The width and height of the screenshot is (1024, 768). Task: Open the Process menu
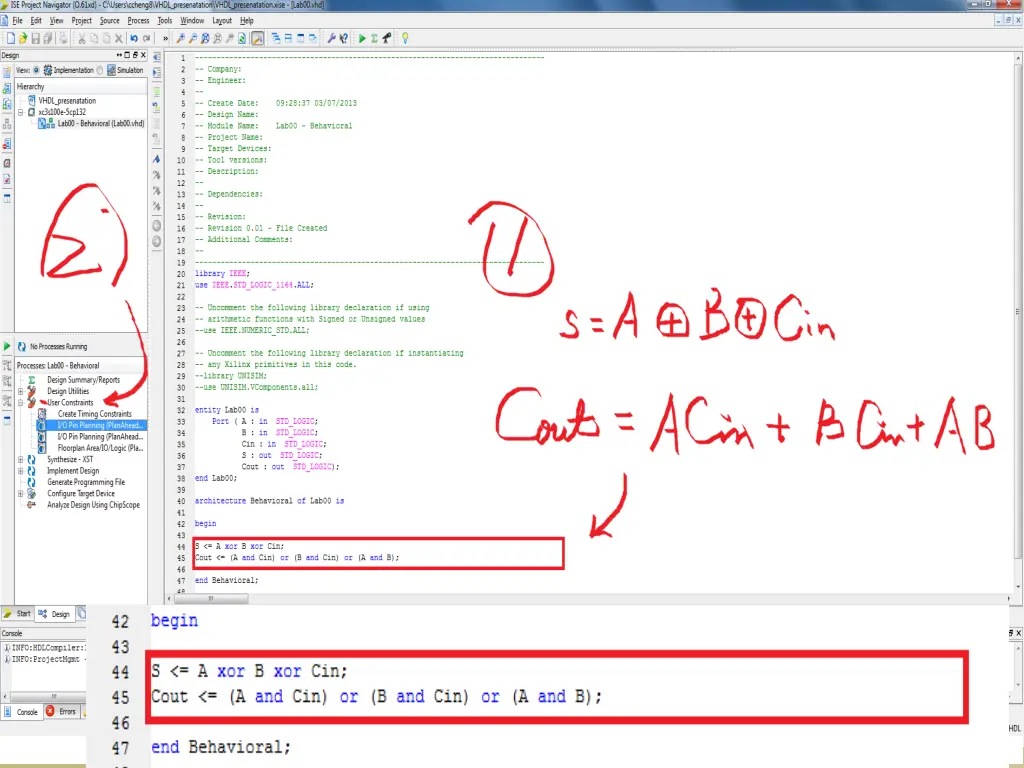pos(138,21)
